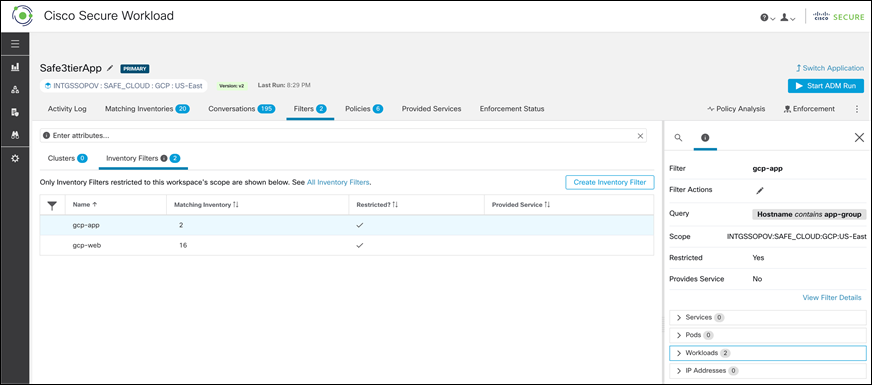Open the Conversations tab

tap(241, 109)
